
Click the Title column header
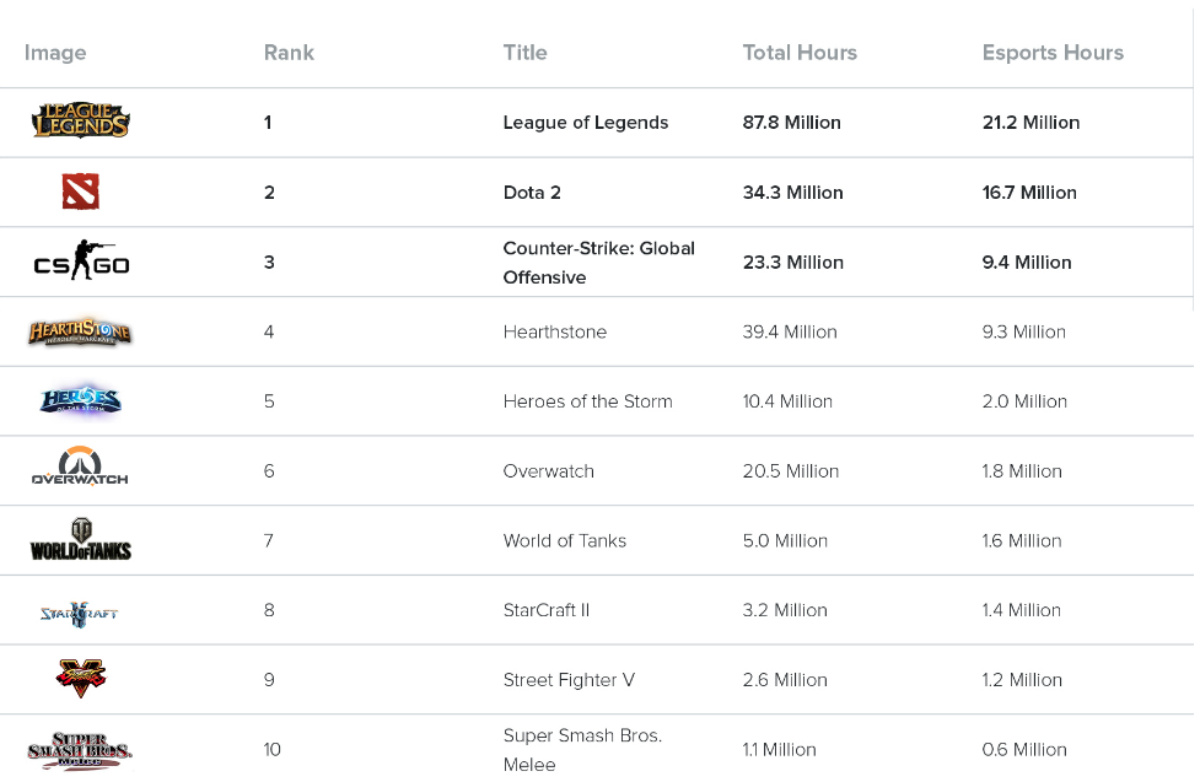click(x=525, y=53)
